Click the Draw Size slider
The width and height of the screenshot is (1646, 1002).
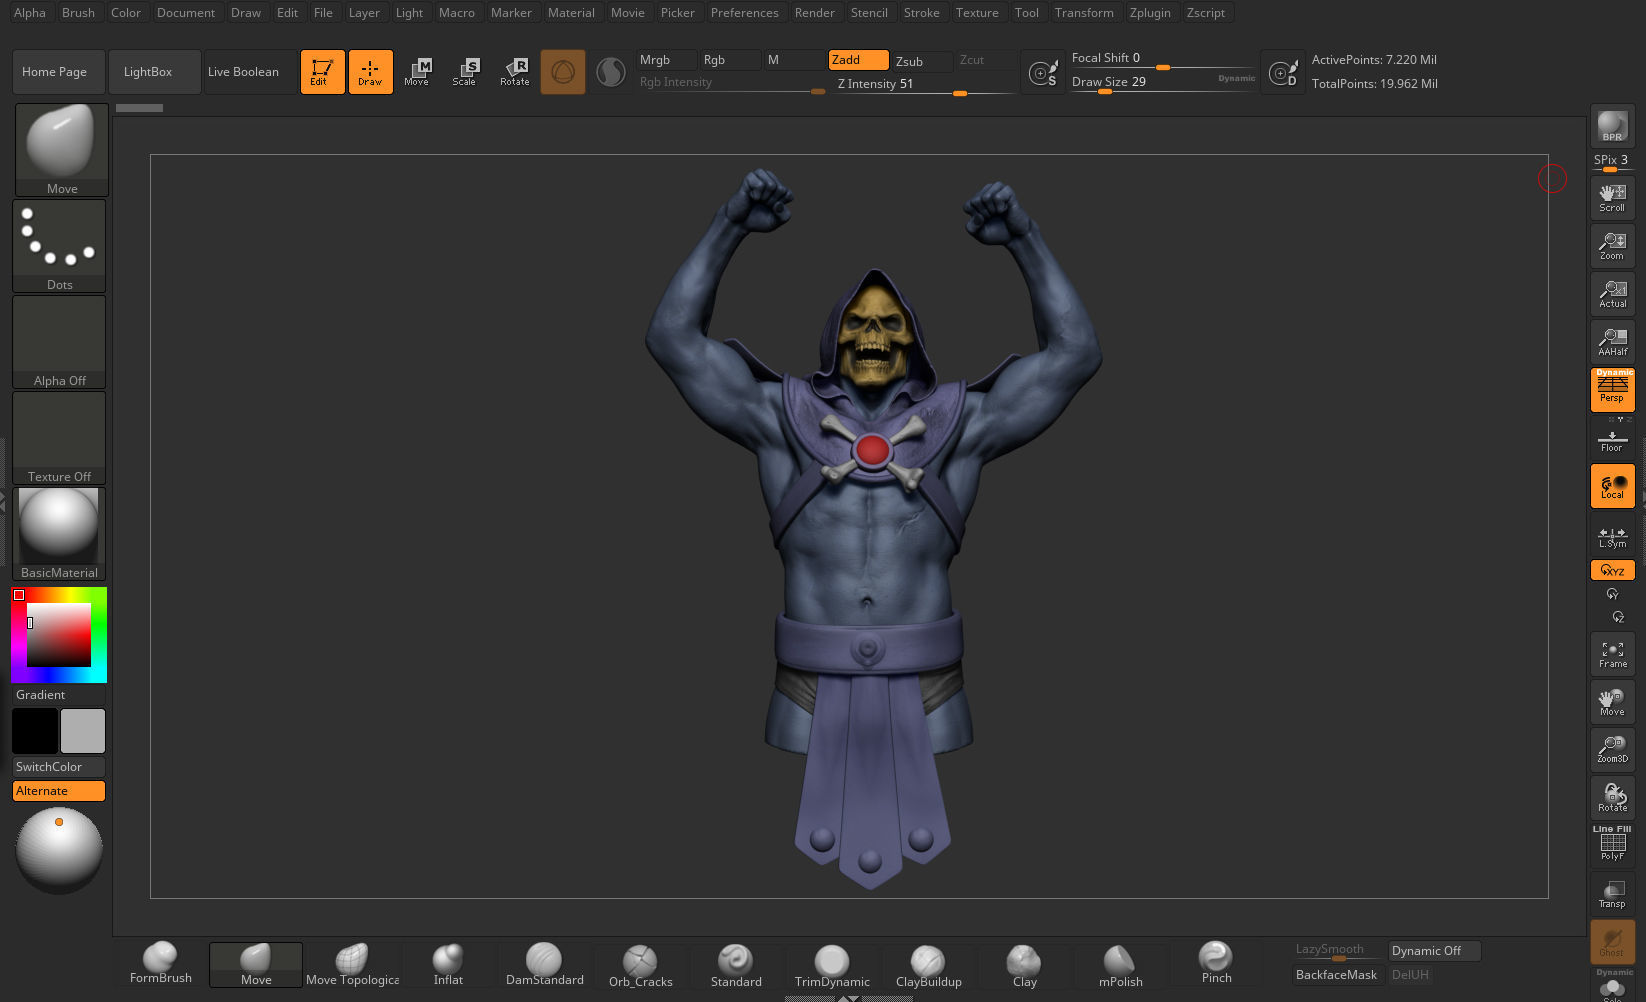pyautogui.click(x=1162, y=83)
